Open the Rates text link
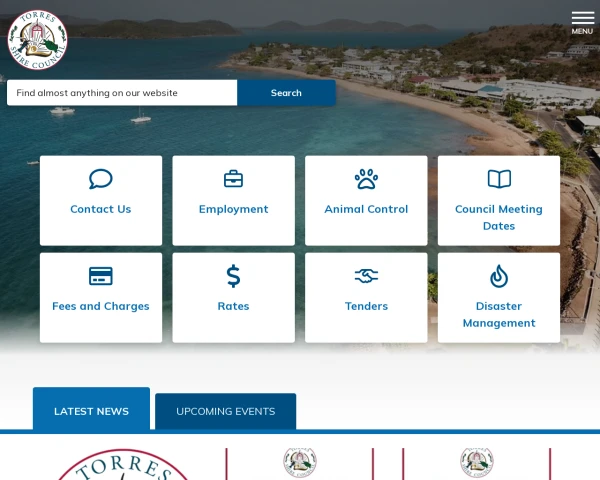Screen dimensions: 600x480 (233, 306)
